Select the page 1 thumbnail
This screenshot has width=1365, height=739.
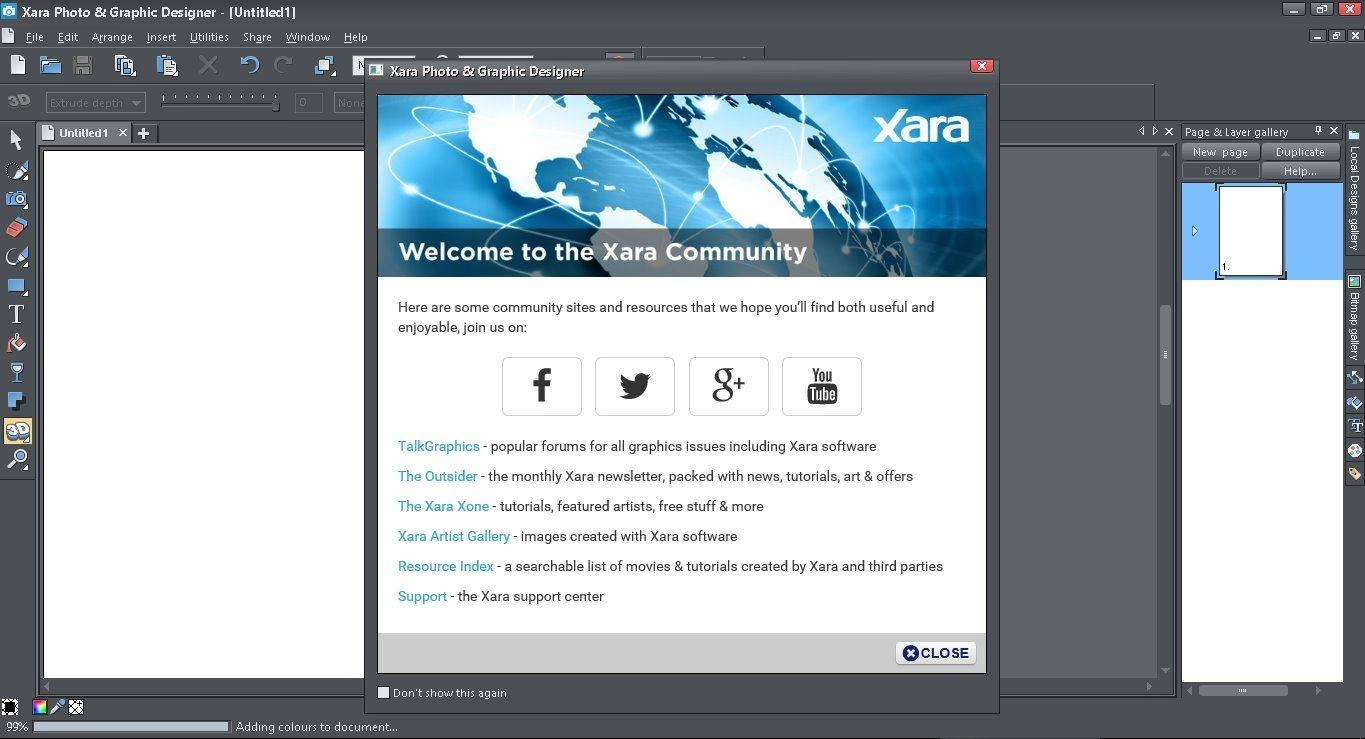coord(1251,231)
